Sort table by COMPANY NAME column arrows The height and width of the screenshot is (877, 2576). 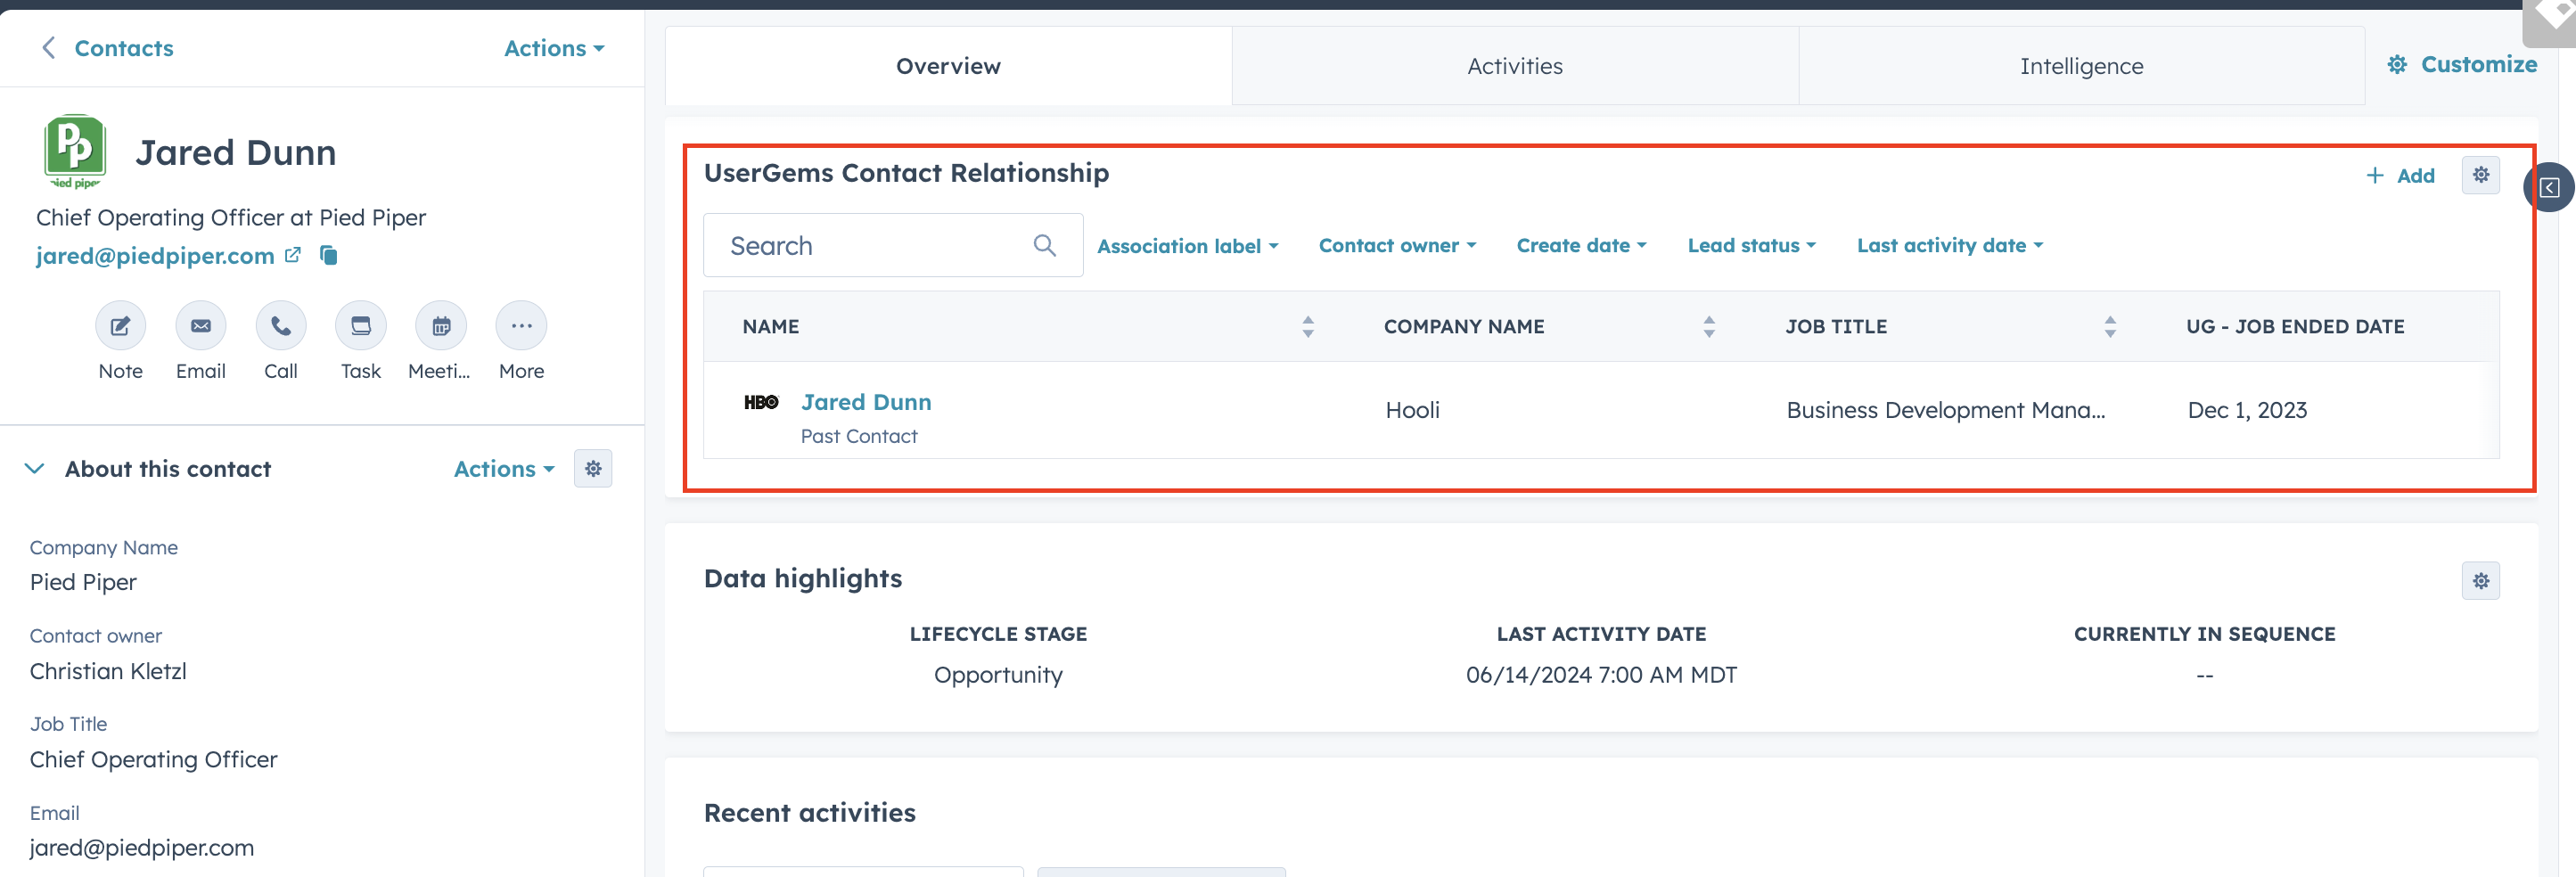pos(1709,326)
